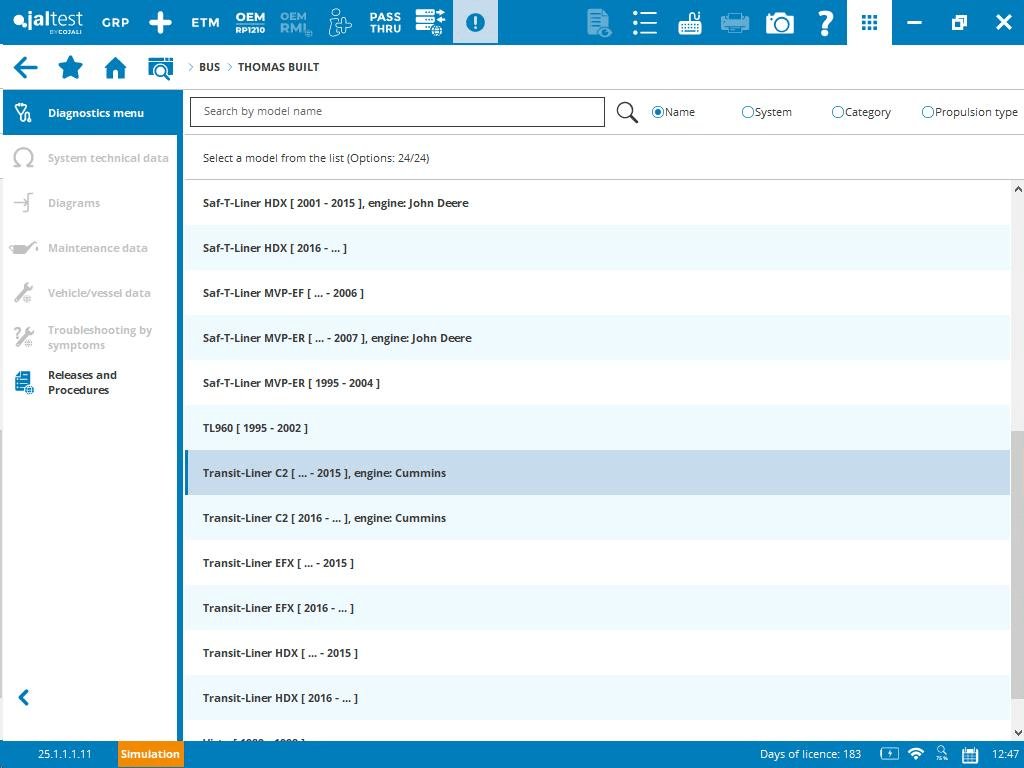The image size is (1024, 768).
Task: Open the camera screenshot tool
Action: (779, 22)
